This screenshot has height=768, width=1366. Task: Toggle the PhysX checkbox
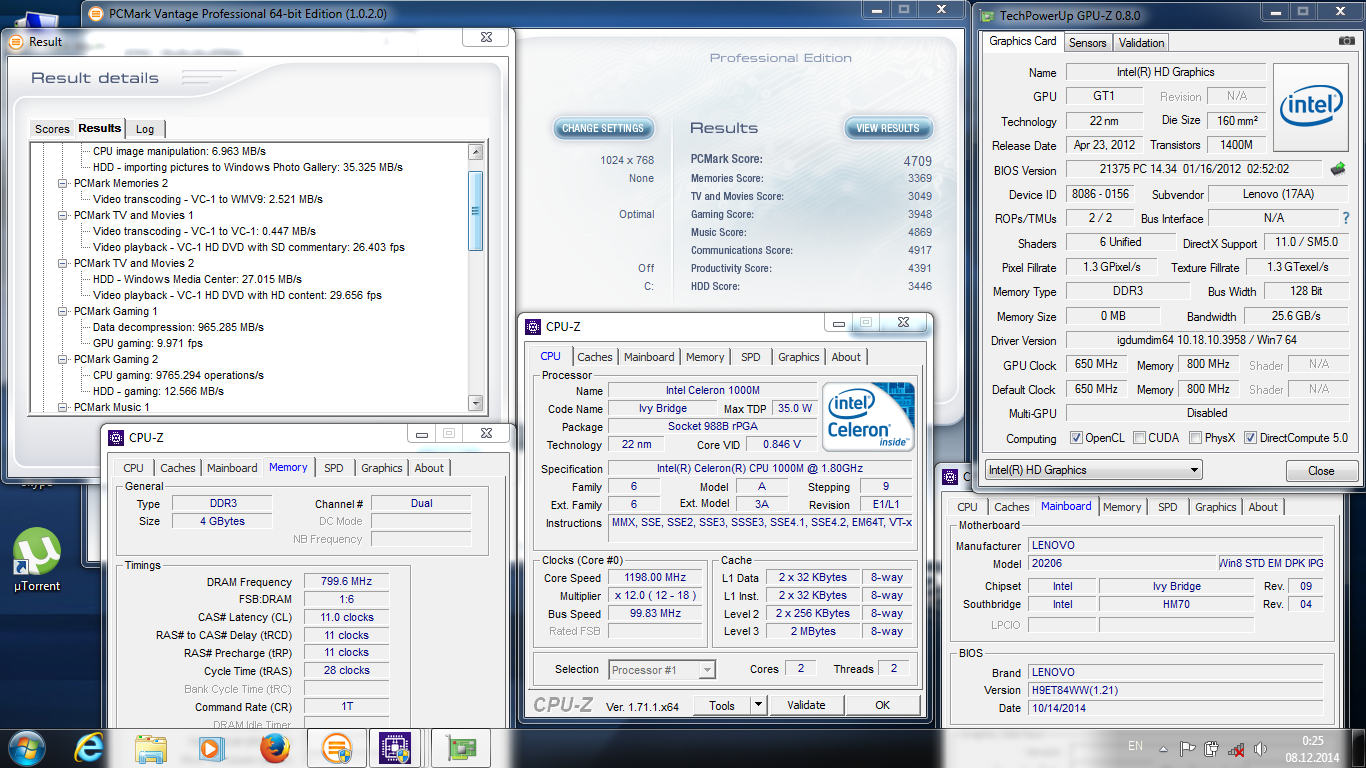[1195, 438]
